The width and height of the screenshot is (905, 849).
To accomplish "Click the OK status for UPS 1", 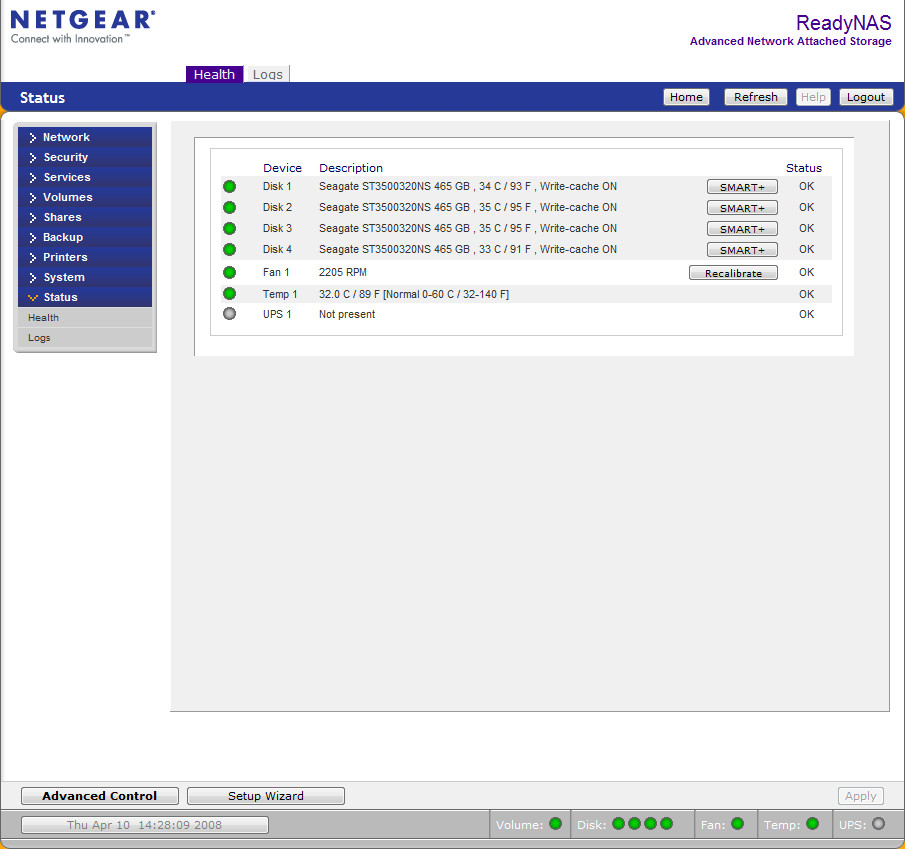I will [806, 315].
